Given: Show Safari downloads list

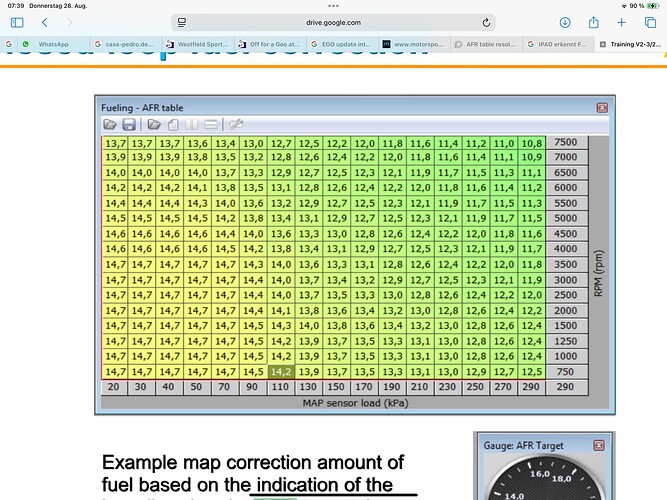Looking at the screenshot, I should (x=565, y=23).
